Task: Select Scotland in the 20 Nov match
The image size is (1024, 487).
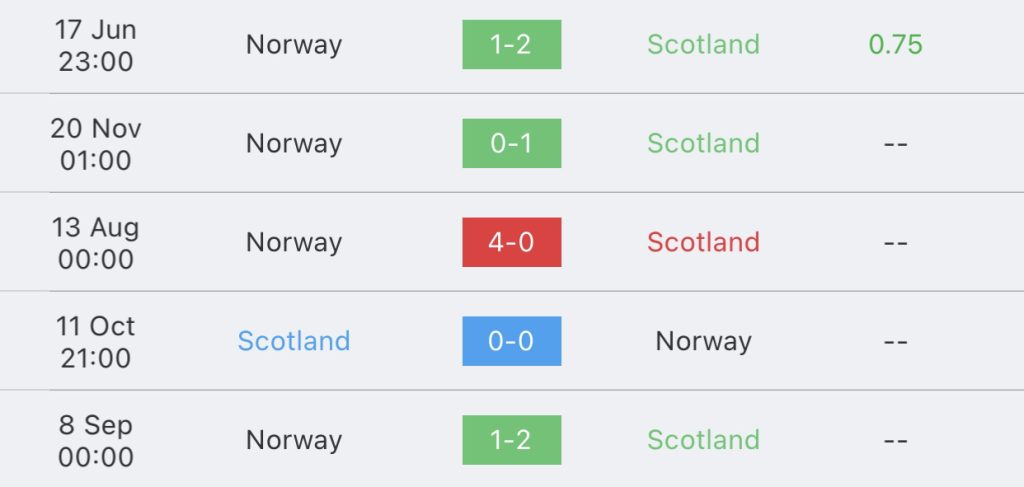Action: (x=703, y=144)
